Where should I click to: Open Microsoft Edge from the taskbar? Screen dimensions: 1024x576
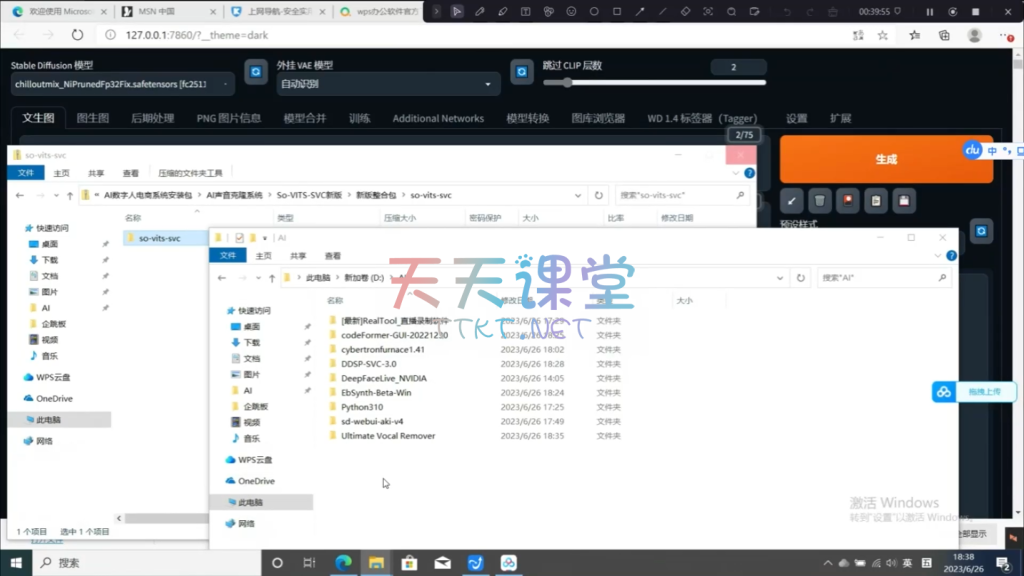[343, 563]
